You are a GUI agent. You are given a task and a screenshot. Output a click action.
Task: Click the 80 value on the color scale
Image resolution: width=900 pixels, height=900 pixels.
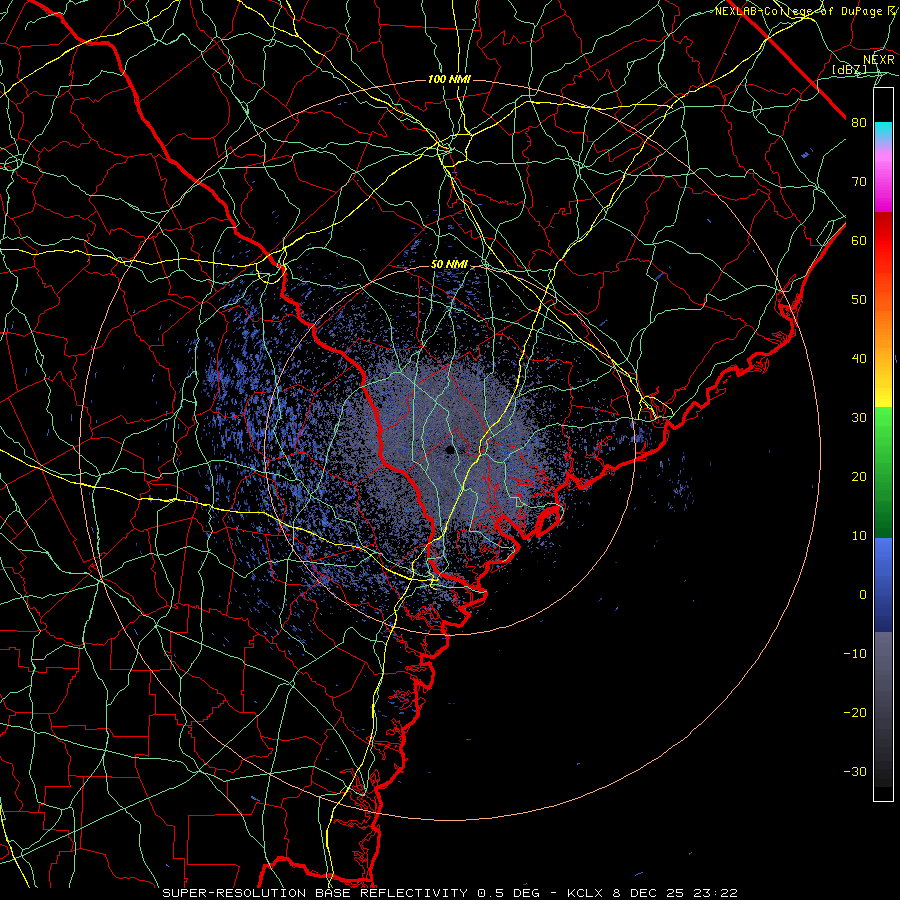(859, 123)
